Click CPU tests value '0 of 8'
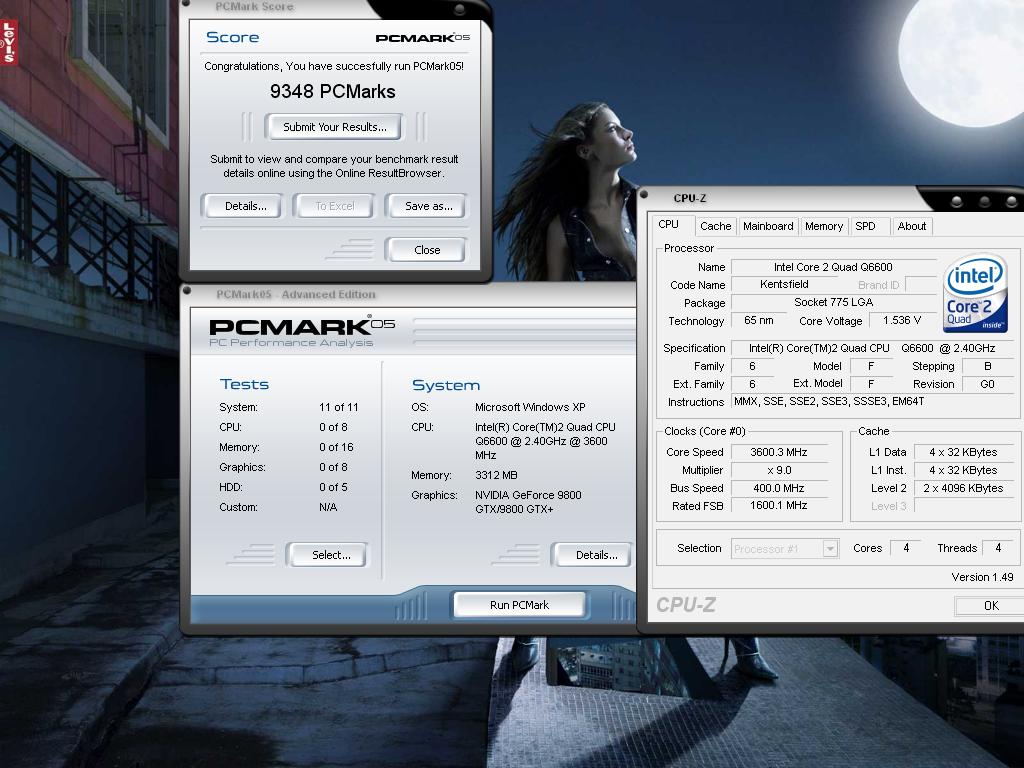Image resolution: width=1024 pixels, height=768 pixels. 333,427
